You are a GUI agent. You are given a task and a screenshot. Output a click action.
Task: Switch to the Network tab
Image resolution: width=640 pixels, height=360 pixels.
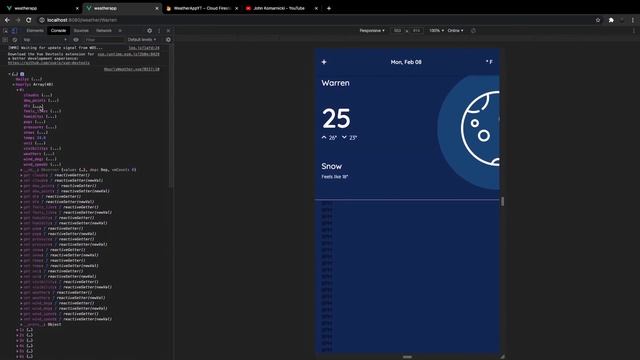[104, 31]
